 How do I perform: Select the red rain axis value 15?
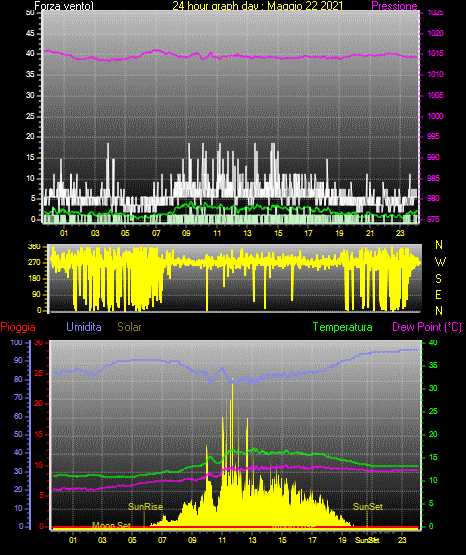[x=39, y=434]
